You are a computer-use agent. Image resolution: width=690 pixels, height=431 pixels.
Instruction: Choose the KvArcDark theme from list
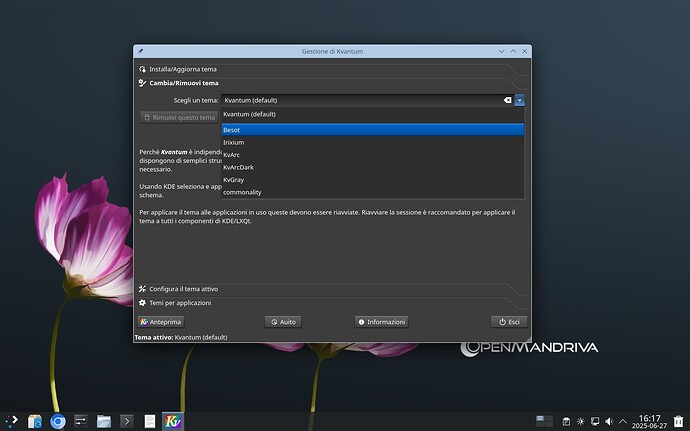click(372, 167)
